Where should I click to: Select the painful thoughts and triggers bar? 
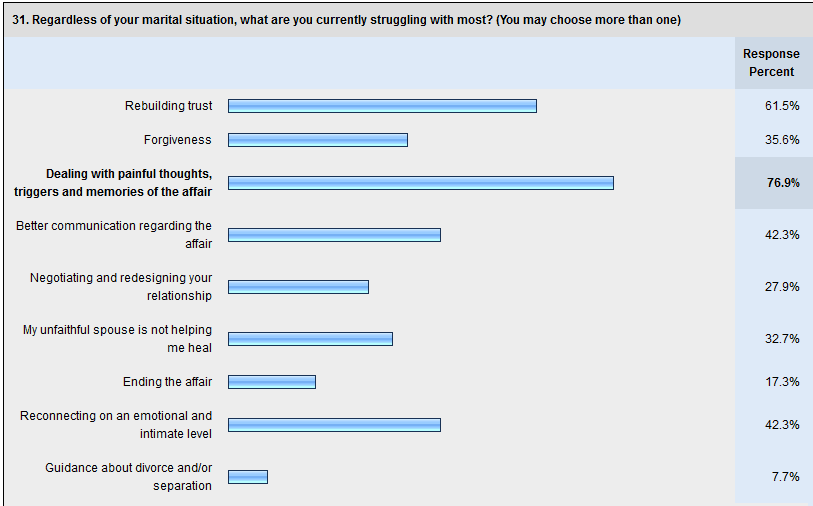point(421,183)
